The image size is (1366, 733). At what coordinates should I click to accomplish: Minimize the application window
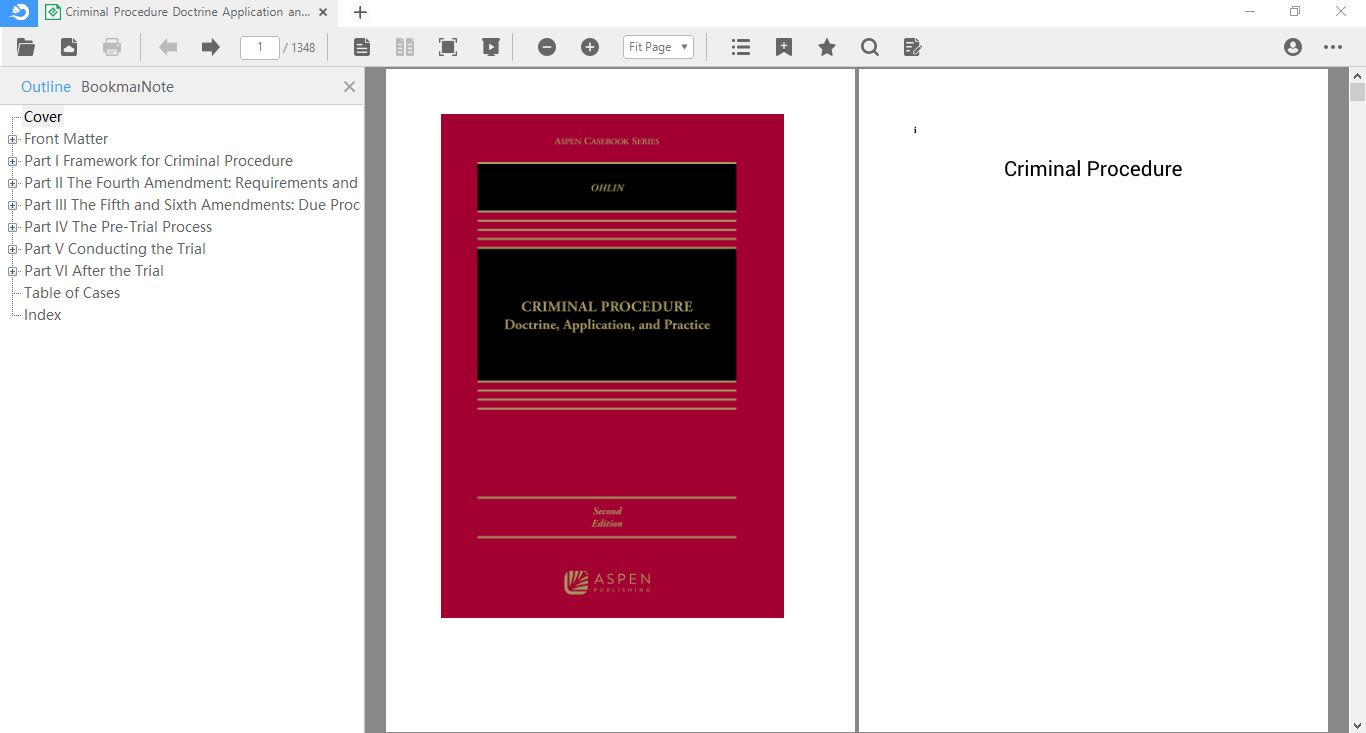click(x=1250, y=12)
